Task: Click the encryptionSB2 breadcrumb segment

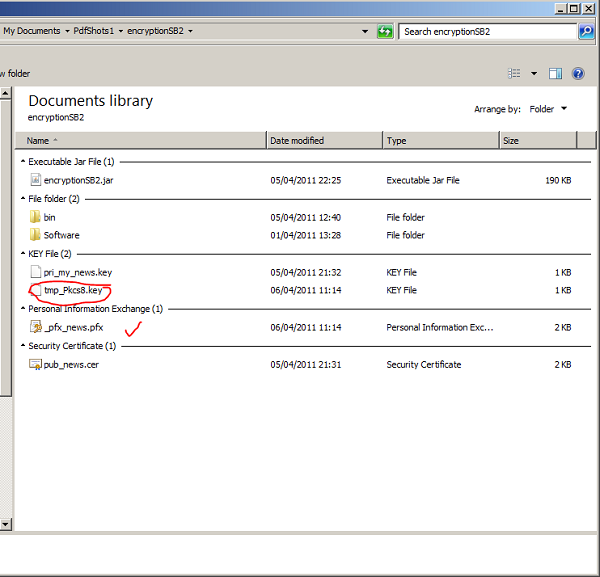Action: tap(155, 31)
